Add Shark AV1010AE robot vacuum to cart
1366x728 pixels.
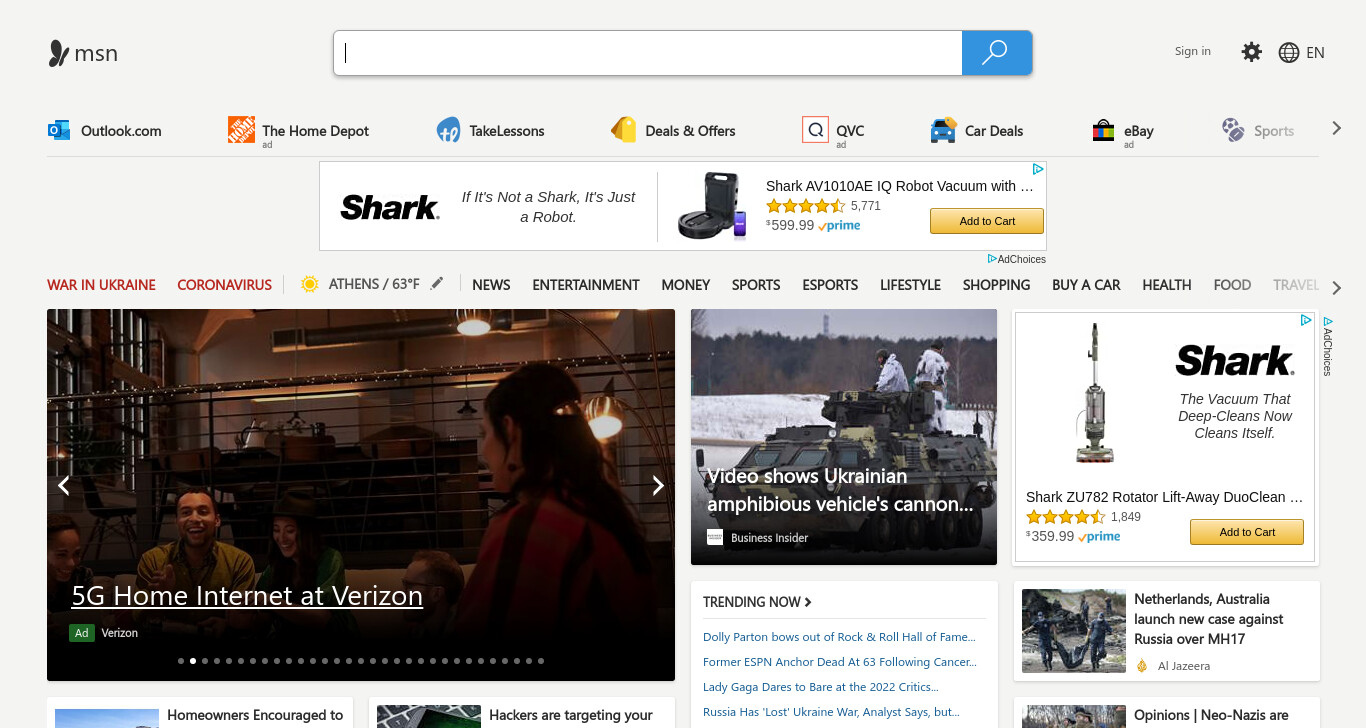pos(987,221)
